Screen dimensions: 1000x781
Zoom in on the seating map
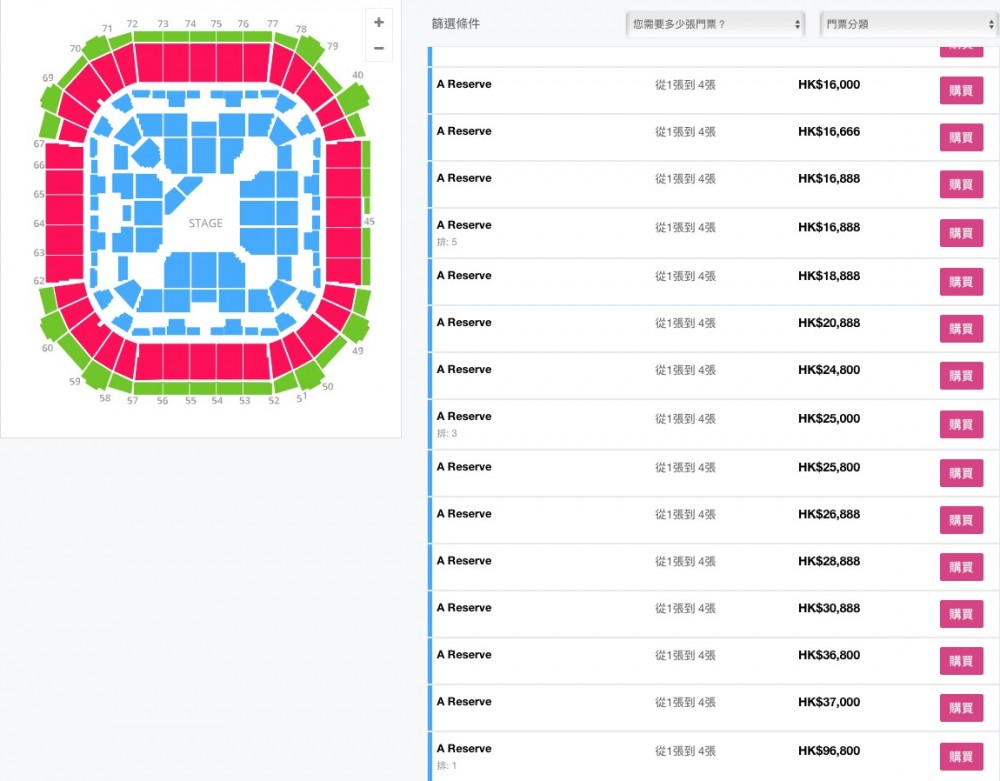(x=378, y=20)
